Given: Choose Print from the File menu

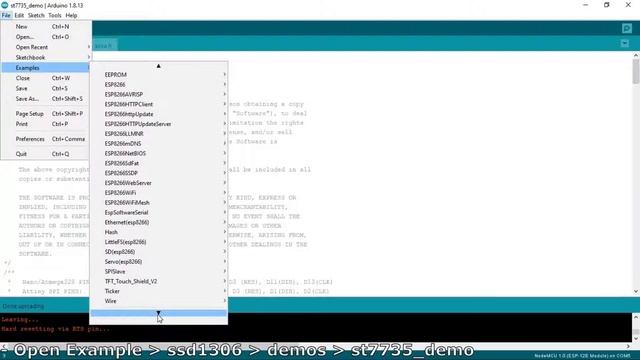Looking at the screenshot, I should 46,124.
